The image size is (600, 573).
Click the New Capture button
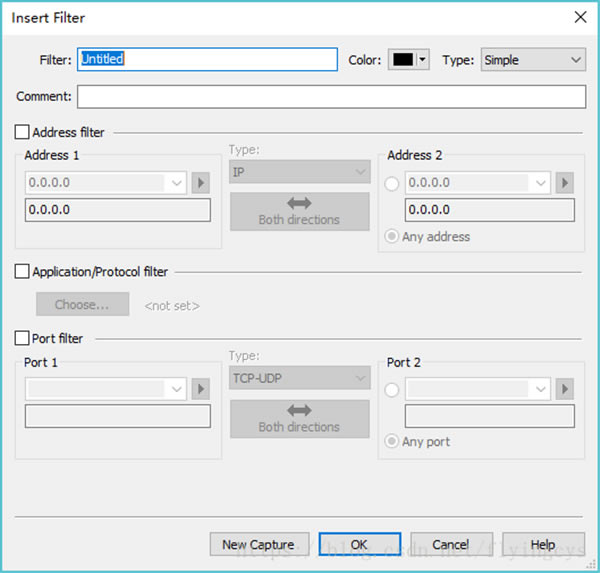coord(259,545)
